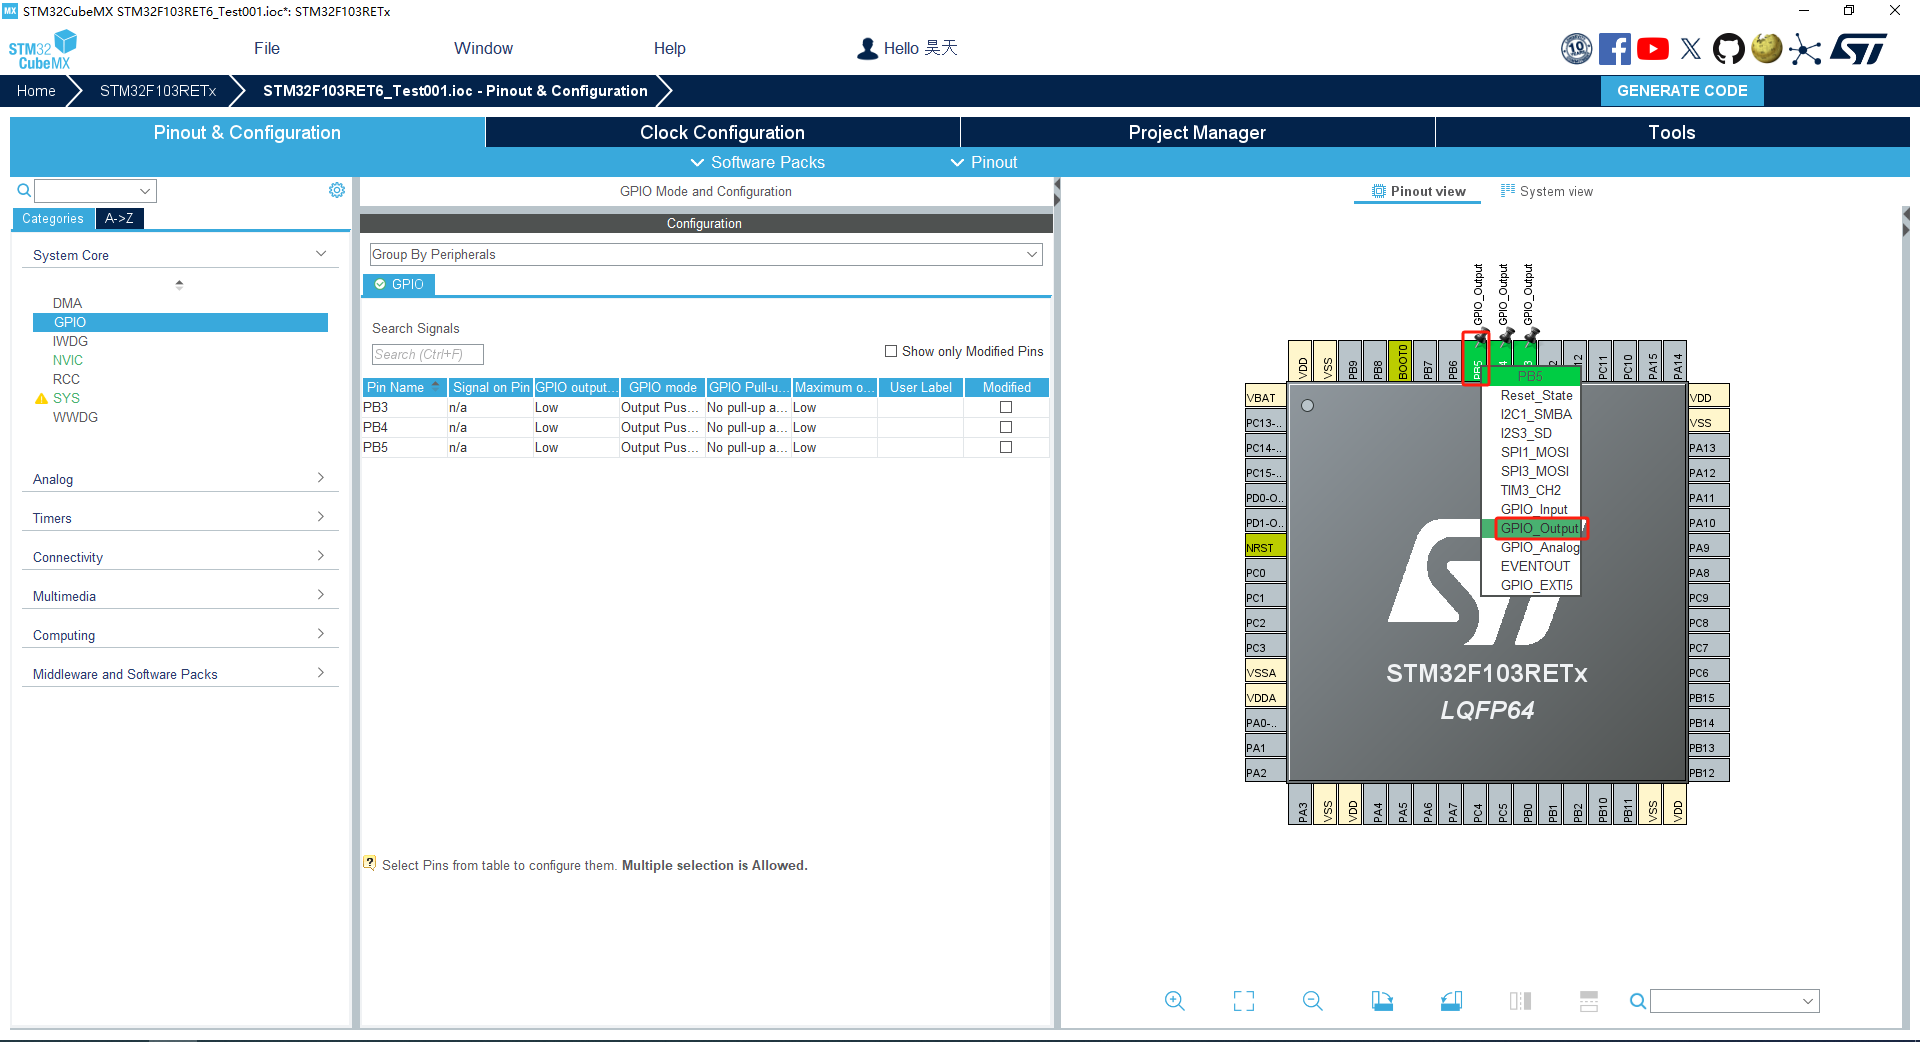Click the STM32CubeMX logo
1920x1042 pixels.
tap(43, 49)
